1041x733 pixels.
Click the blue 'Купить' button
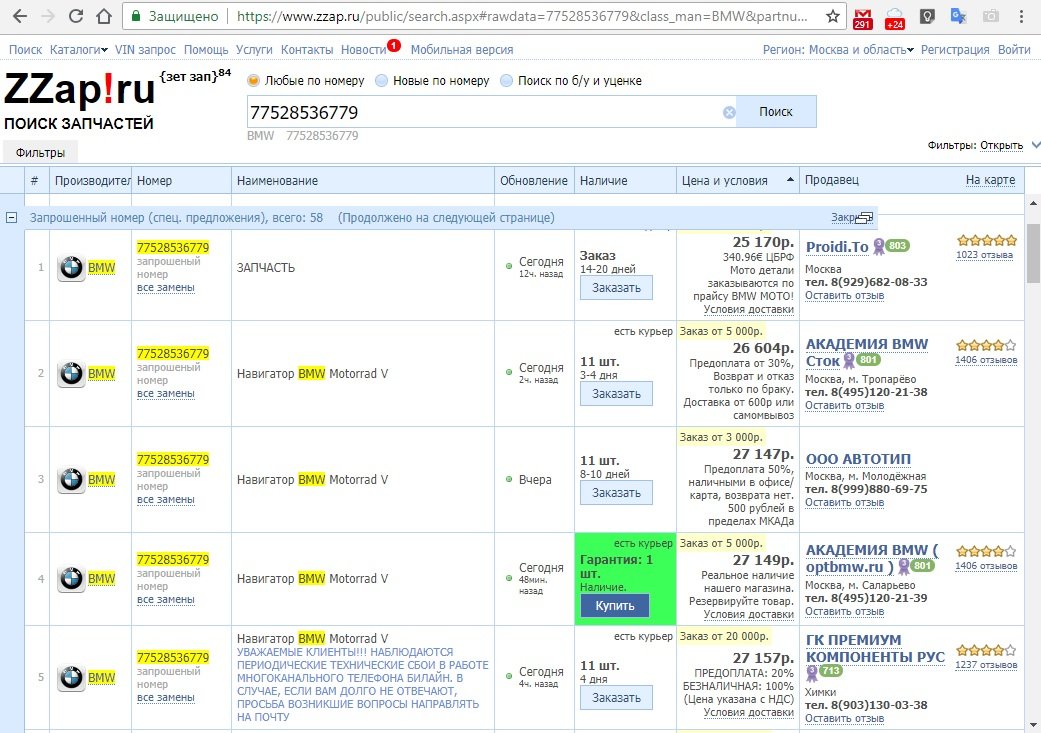(x=614, y=606)
